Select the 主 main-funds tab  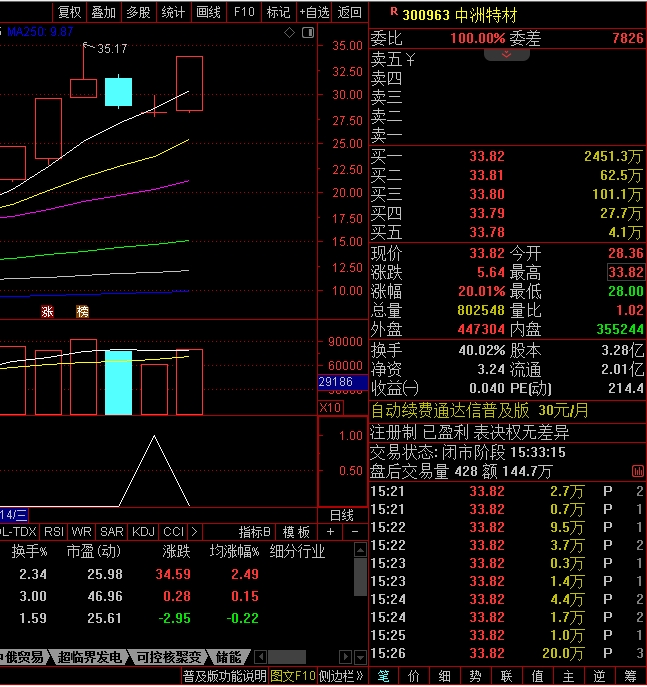click(x=569, y=677)
